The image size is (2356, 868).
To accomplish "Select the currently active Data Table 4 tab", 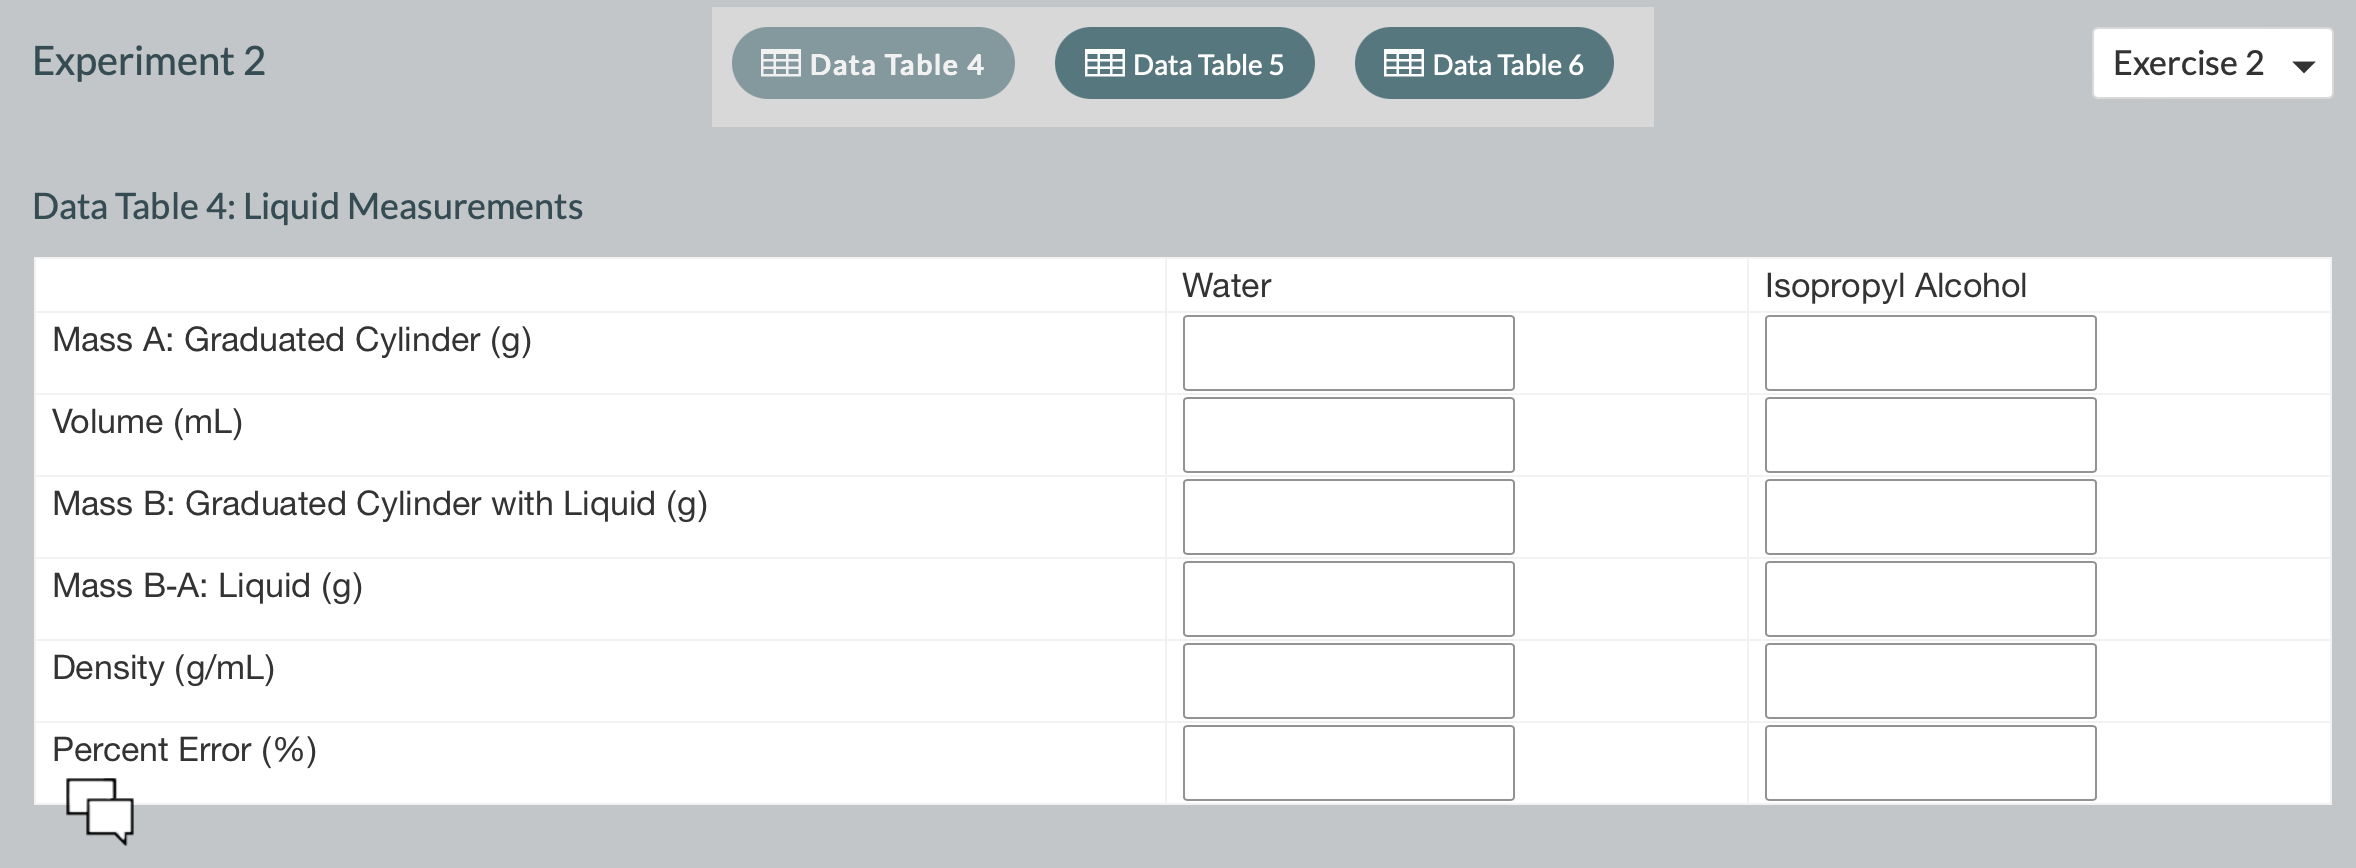I will [871, 63].
